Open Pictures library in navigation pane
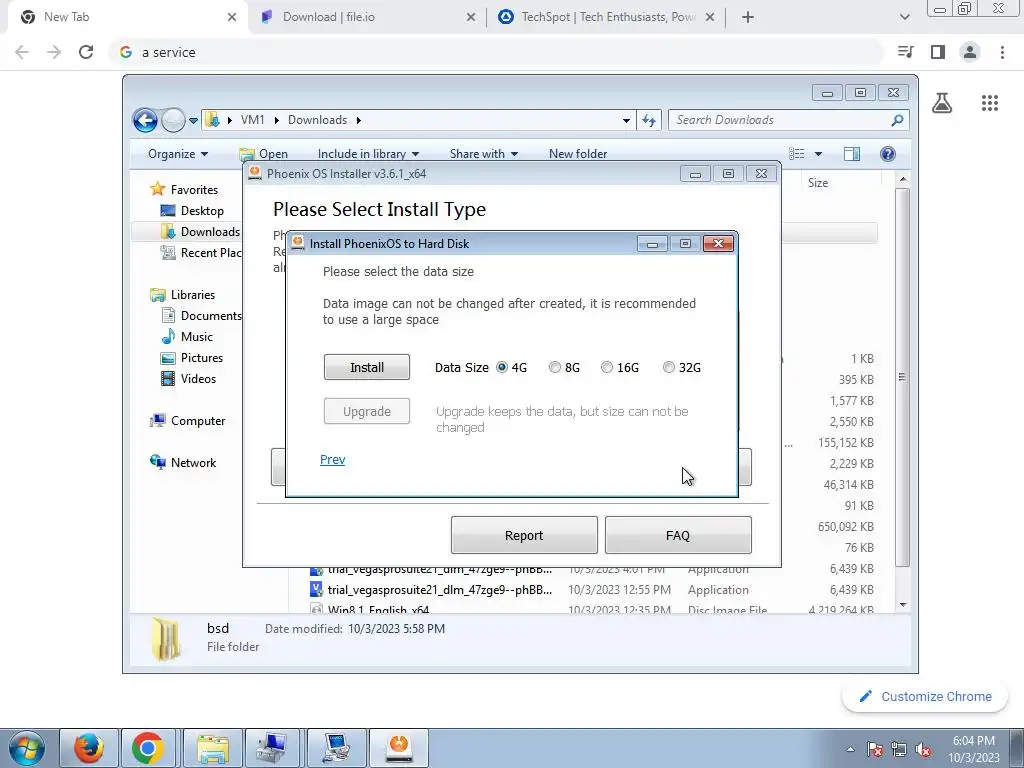This screenshot has width=1024, height=768. tap(192, 358)
